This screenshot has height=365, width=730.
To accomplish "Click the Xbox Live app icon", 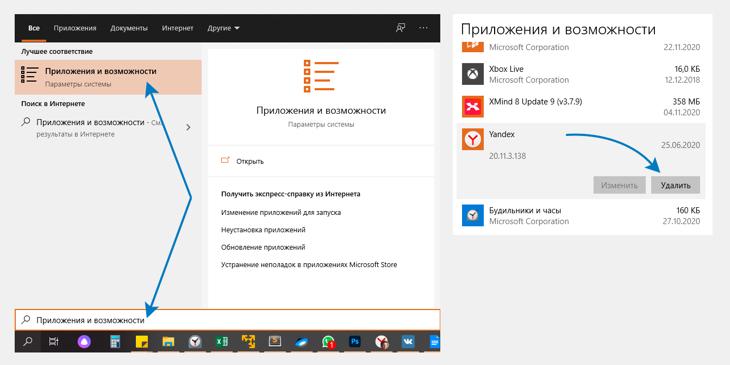I will pos(473,74).
